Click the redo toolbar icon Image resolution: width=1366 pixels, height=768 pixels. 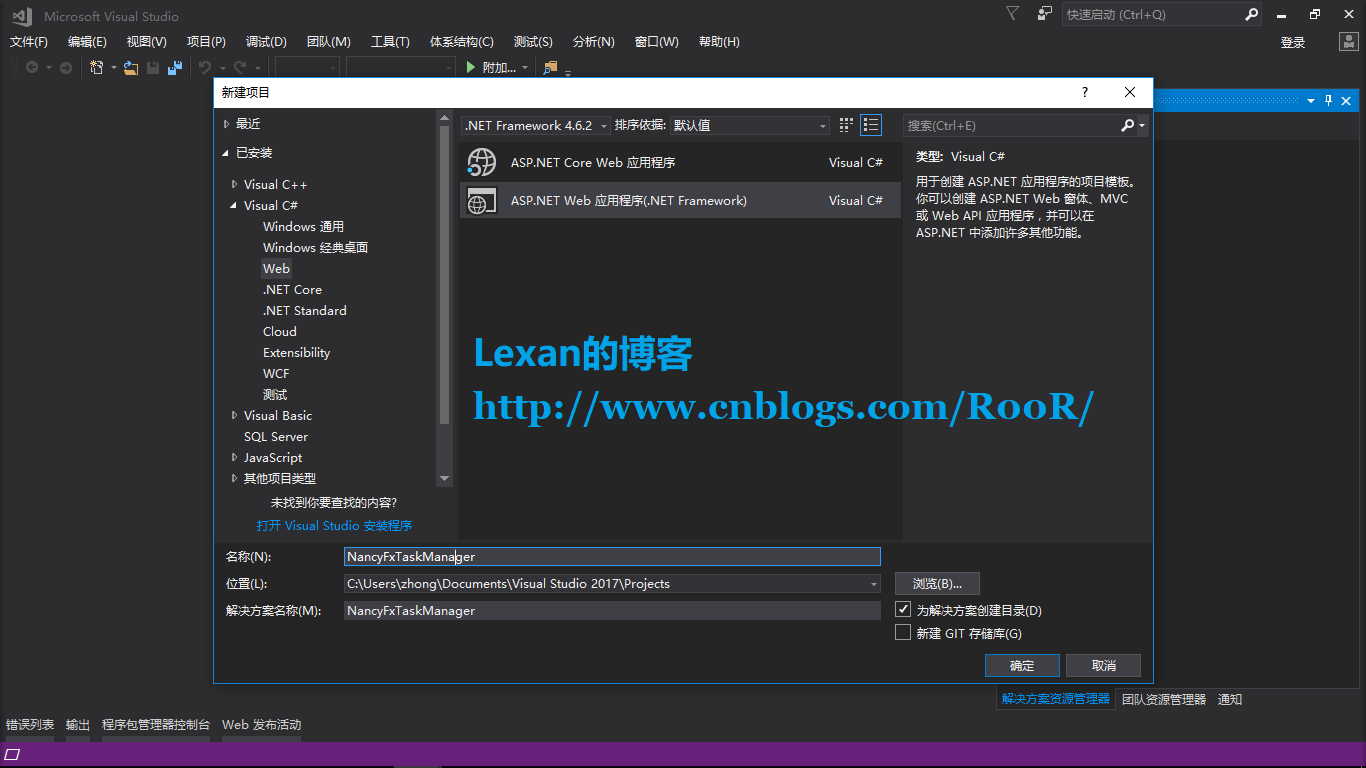click(240, 68)
